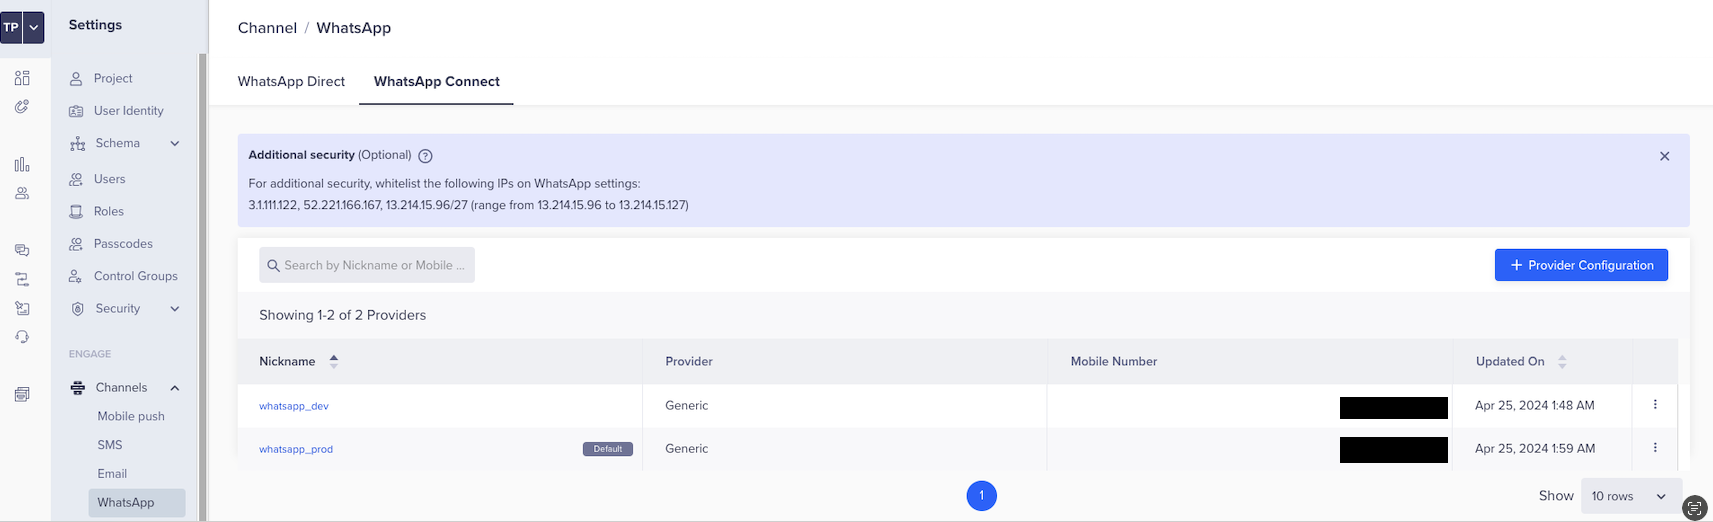Expand the Schema settings section
Screen dimensions: 1713x522
pyautogui.click(x=175, y=143)
